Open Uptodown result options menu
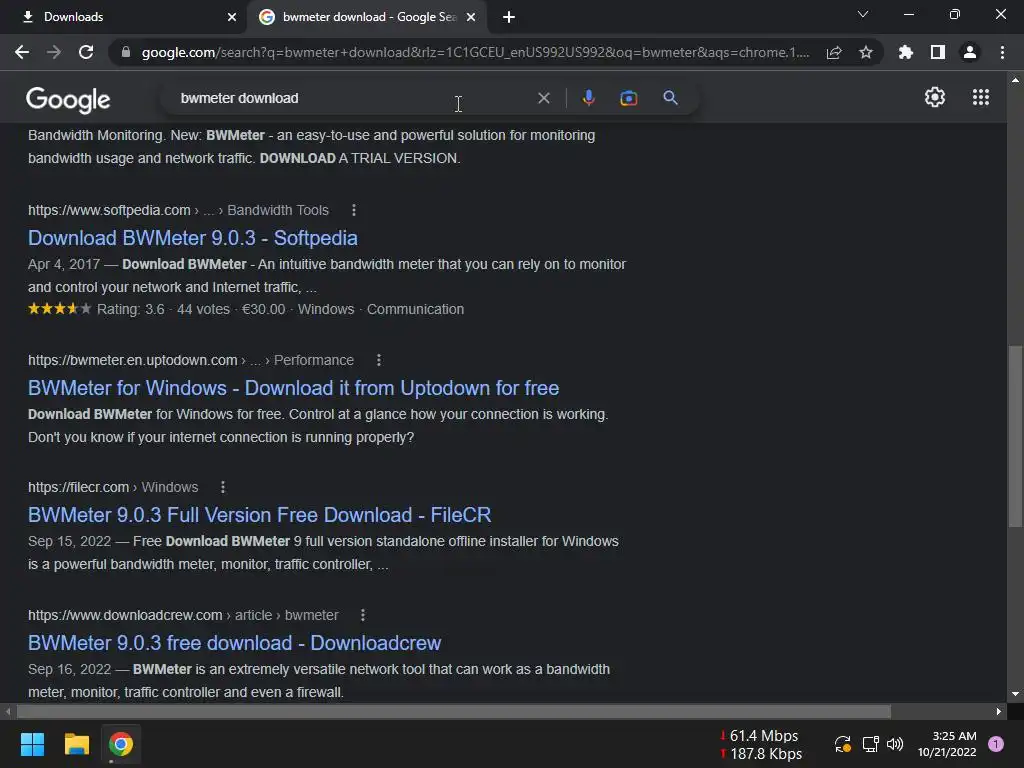The height and width of the screenshot is (768, 1024). pos(378,360)
